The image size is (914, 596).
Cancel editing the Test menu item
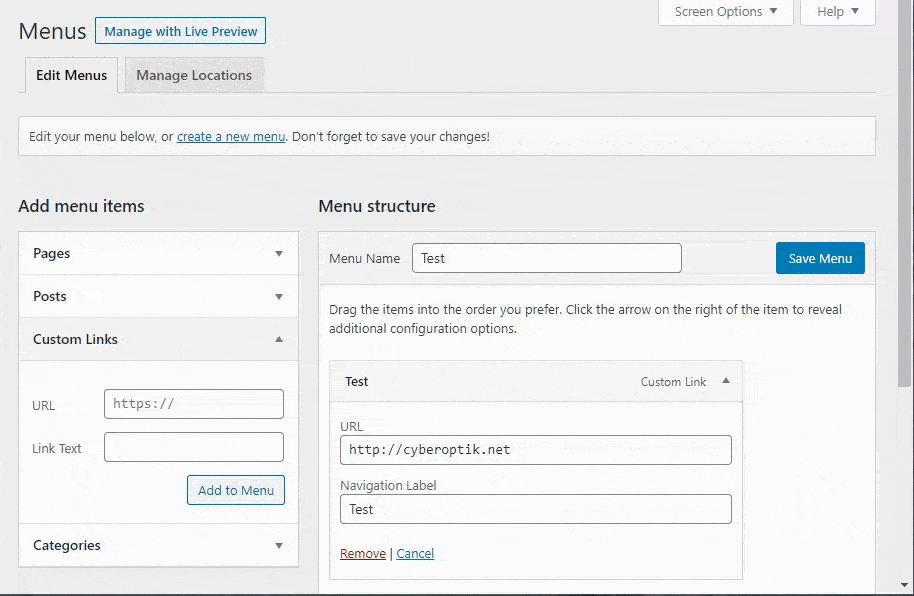click(x=415, y=553)
